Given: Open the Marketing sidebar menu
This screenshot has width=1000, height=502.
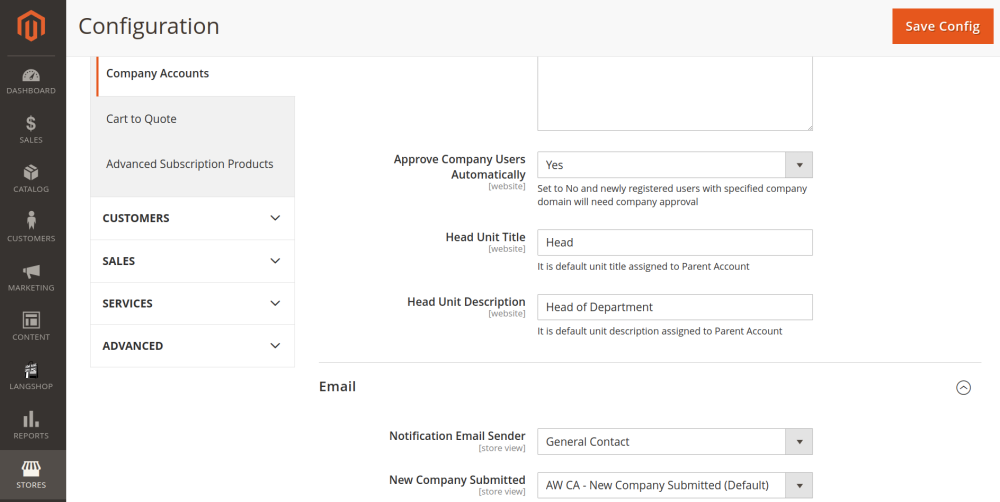Looking at the screenshot, I should [31, 278].
